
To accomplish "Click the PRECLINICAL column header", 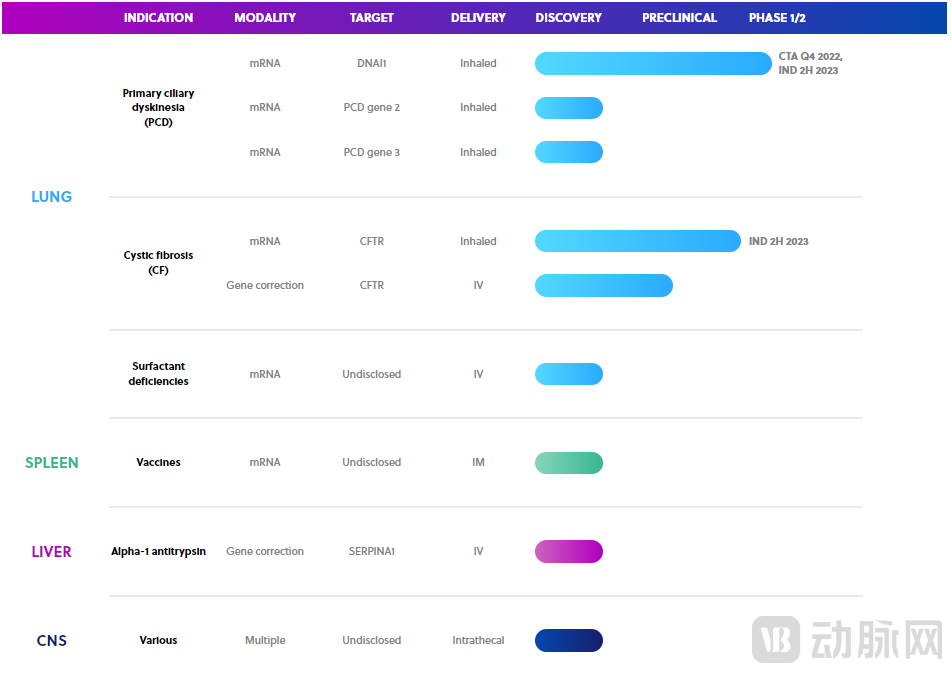I will (x=679, y=18).
